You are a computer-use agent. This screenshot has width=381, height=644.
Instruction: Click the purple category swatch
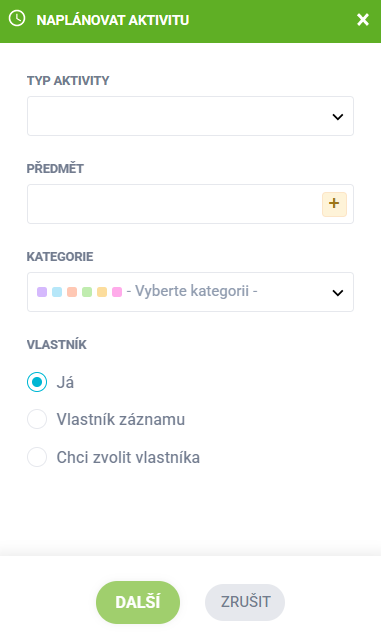pyautogui.click(x=42, y=292)
